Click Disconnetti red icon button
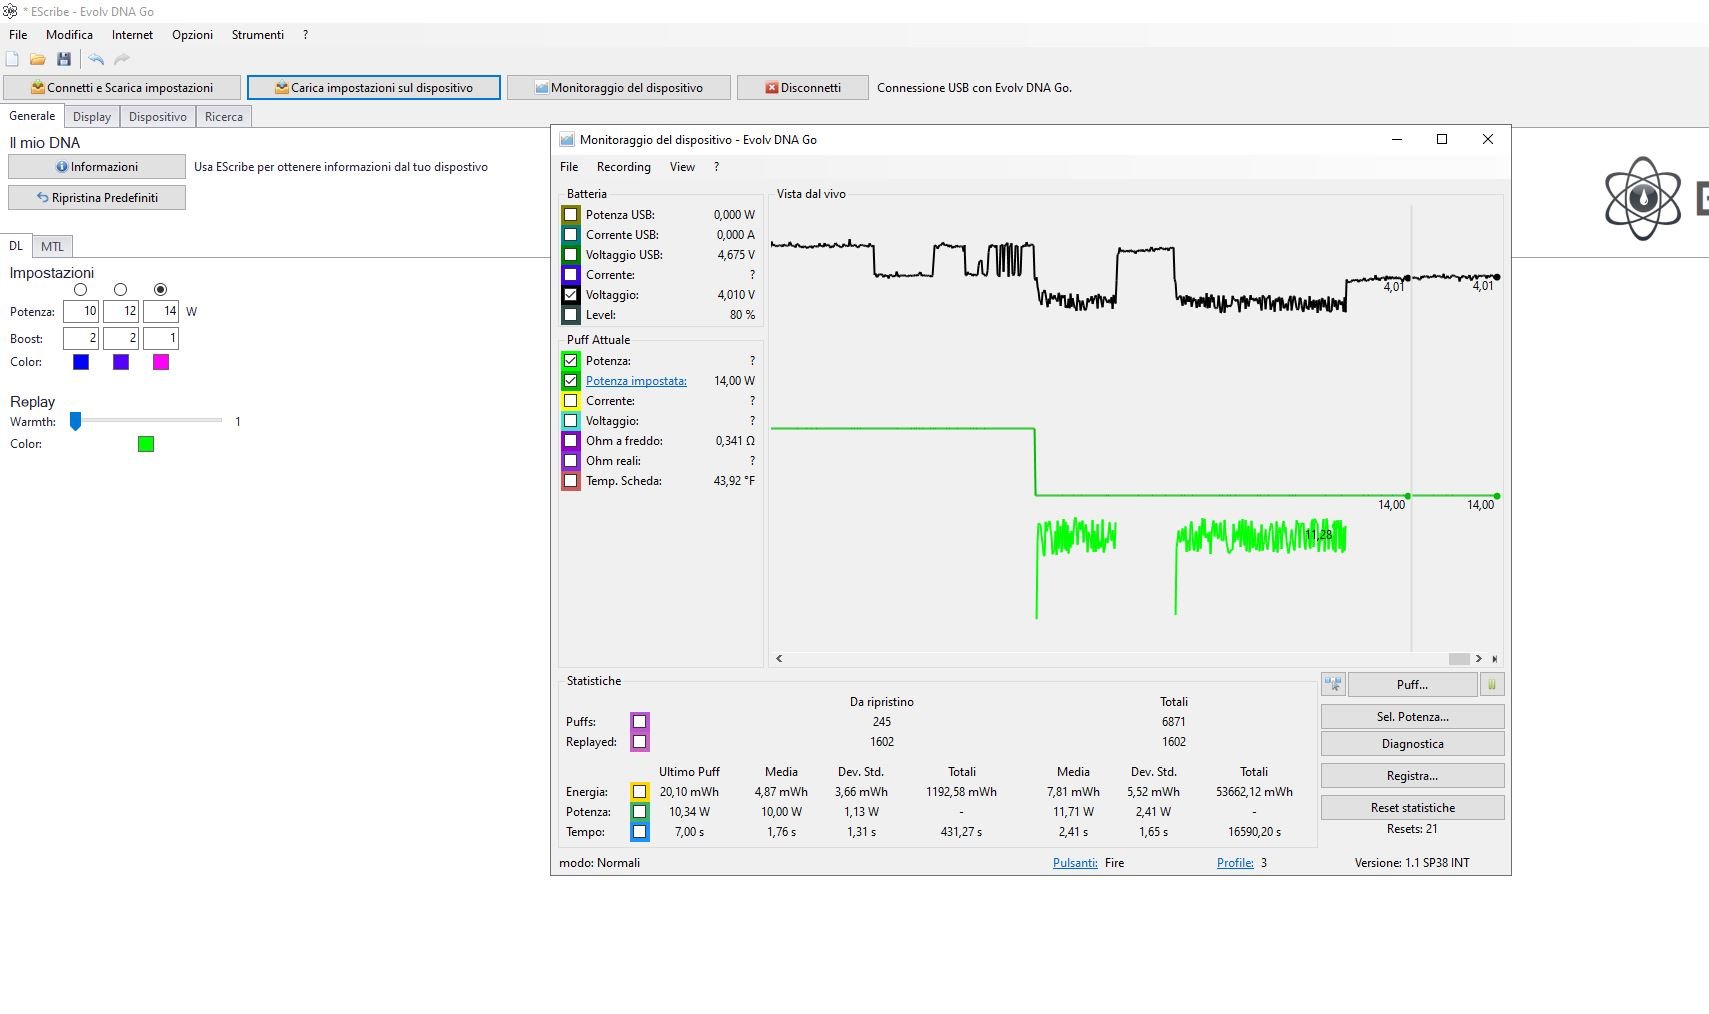The height and width of the screenshot is (1014, 1709). tap(803, 88)
